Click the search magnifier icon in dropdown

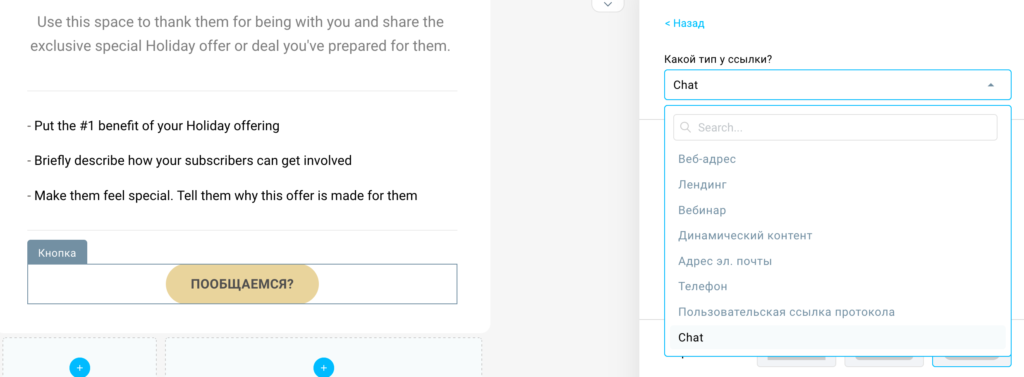point(686,128)
